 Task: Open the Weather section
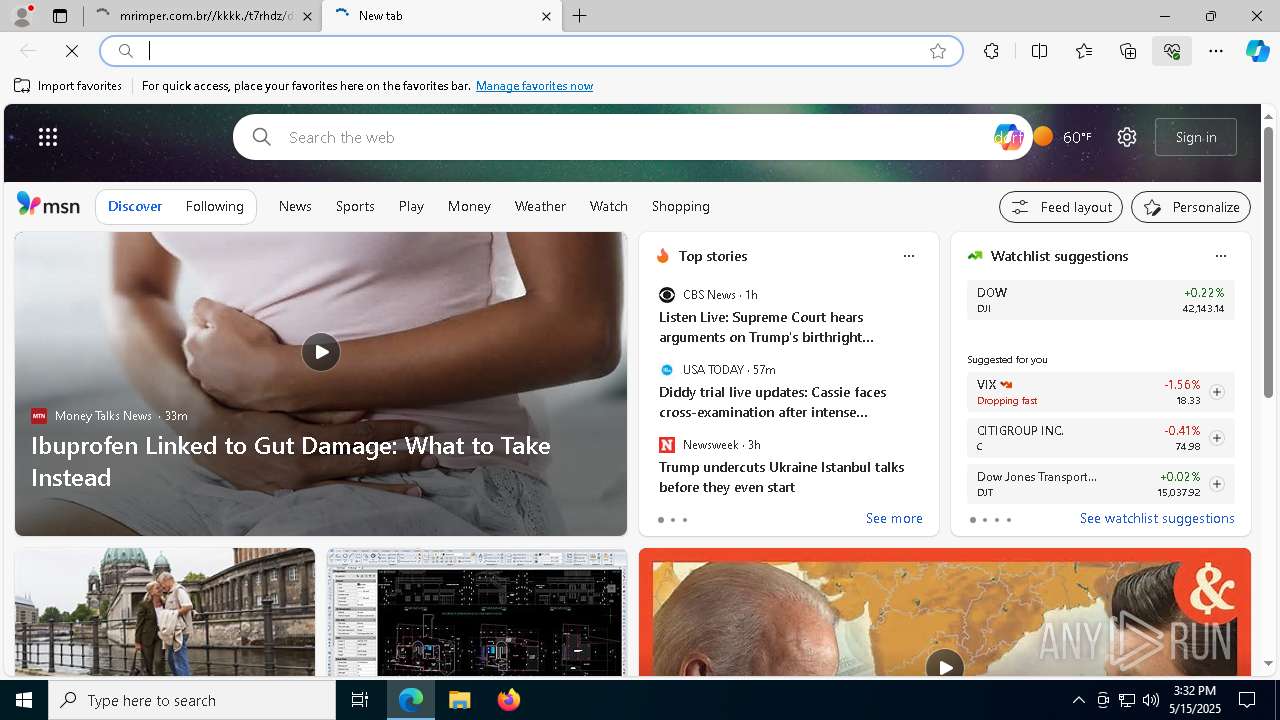coord(540,206)
